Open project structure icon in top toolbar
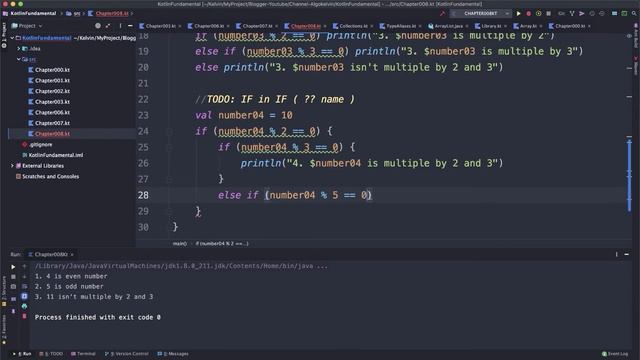Screen dimensions: 640x360 (614, 13)
